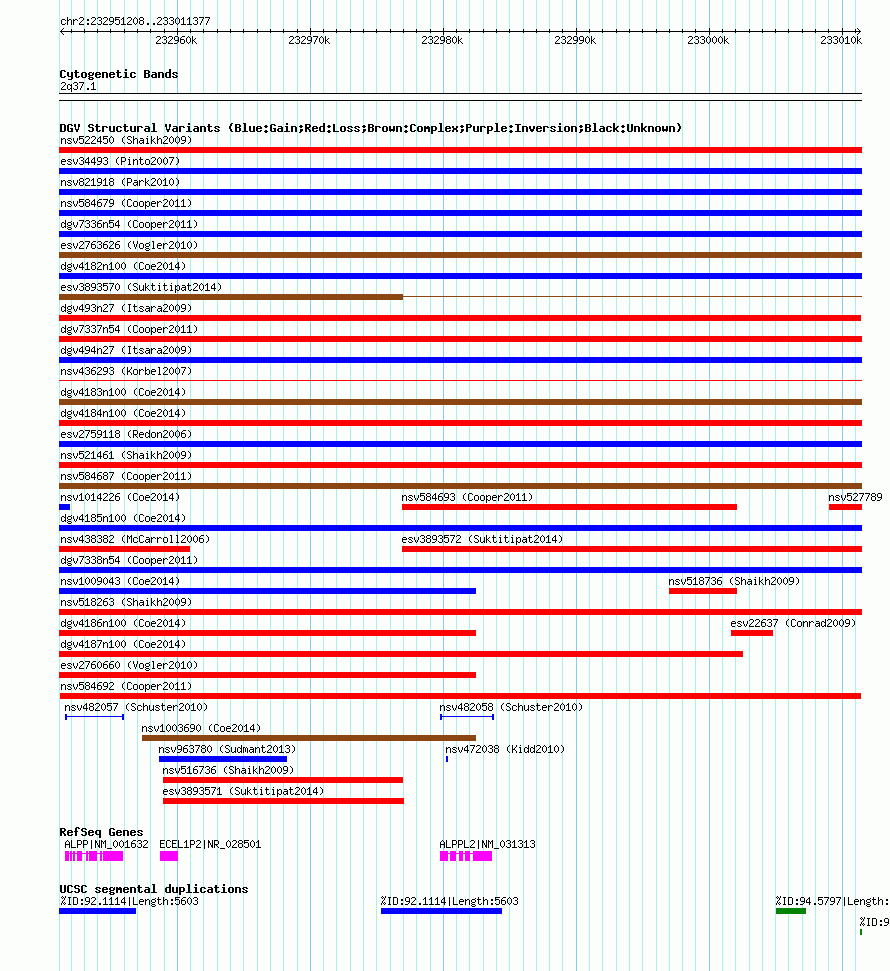890x971 pixels.
Task: Select dgv493n27 (Itsara2009) label
Action: tap(126, 308)
